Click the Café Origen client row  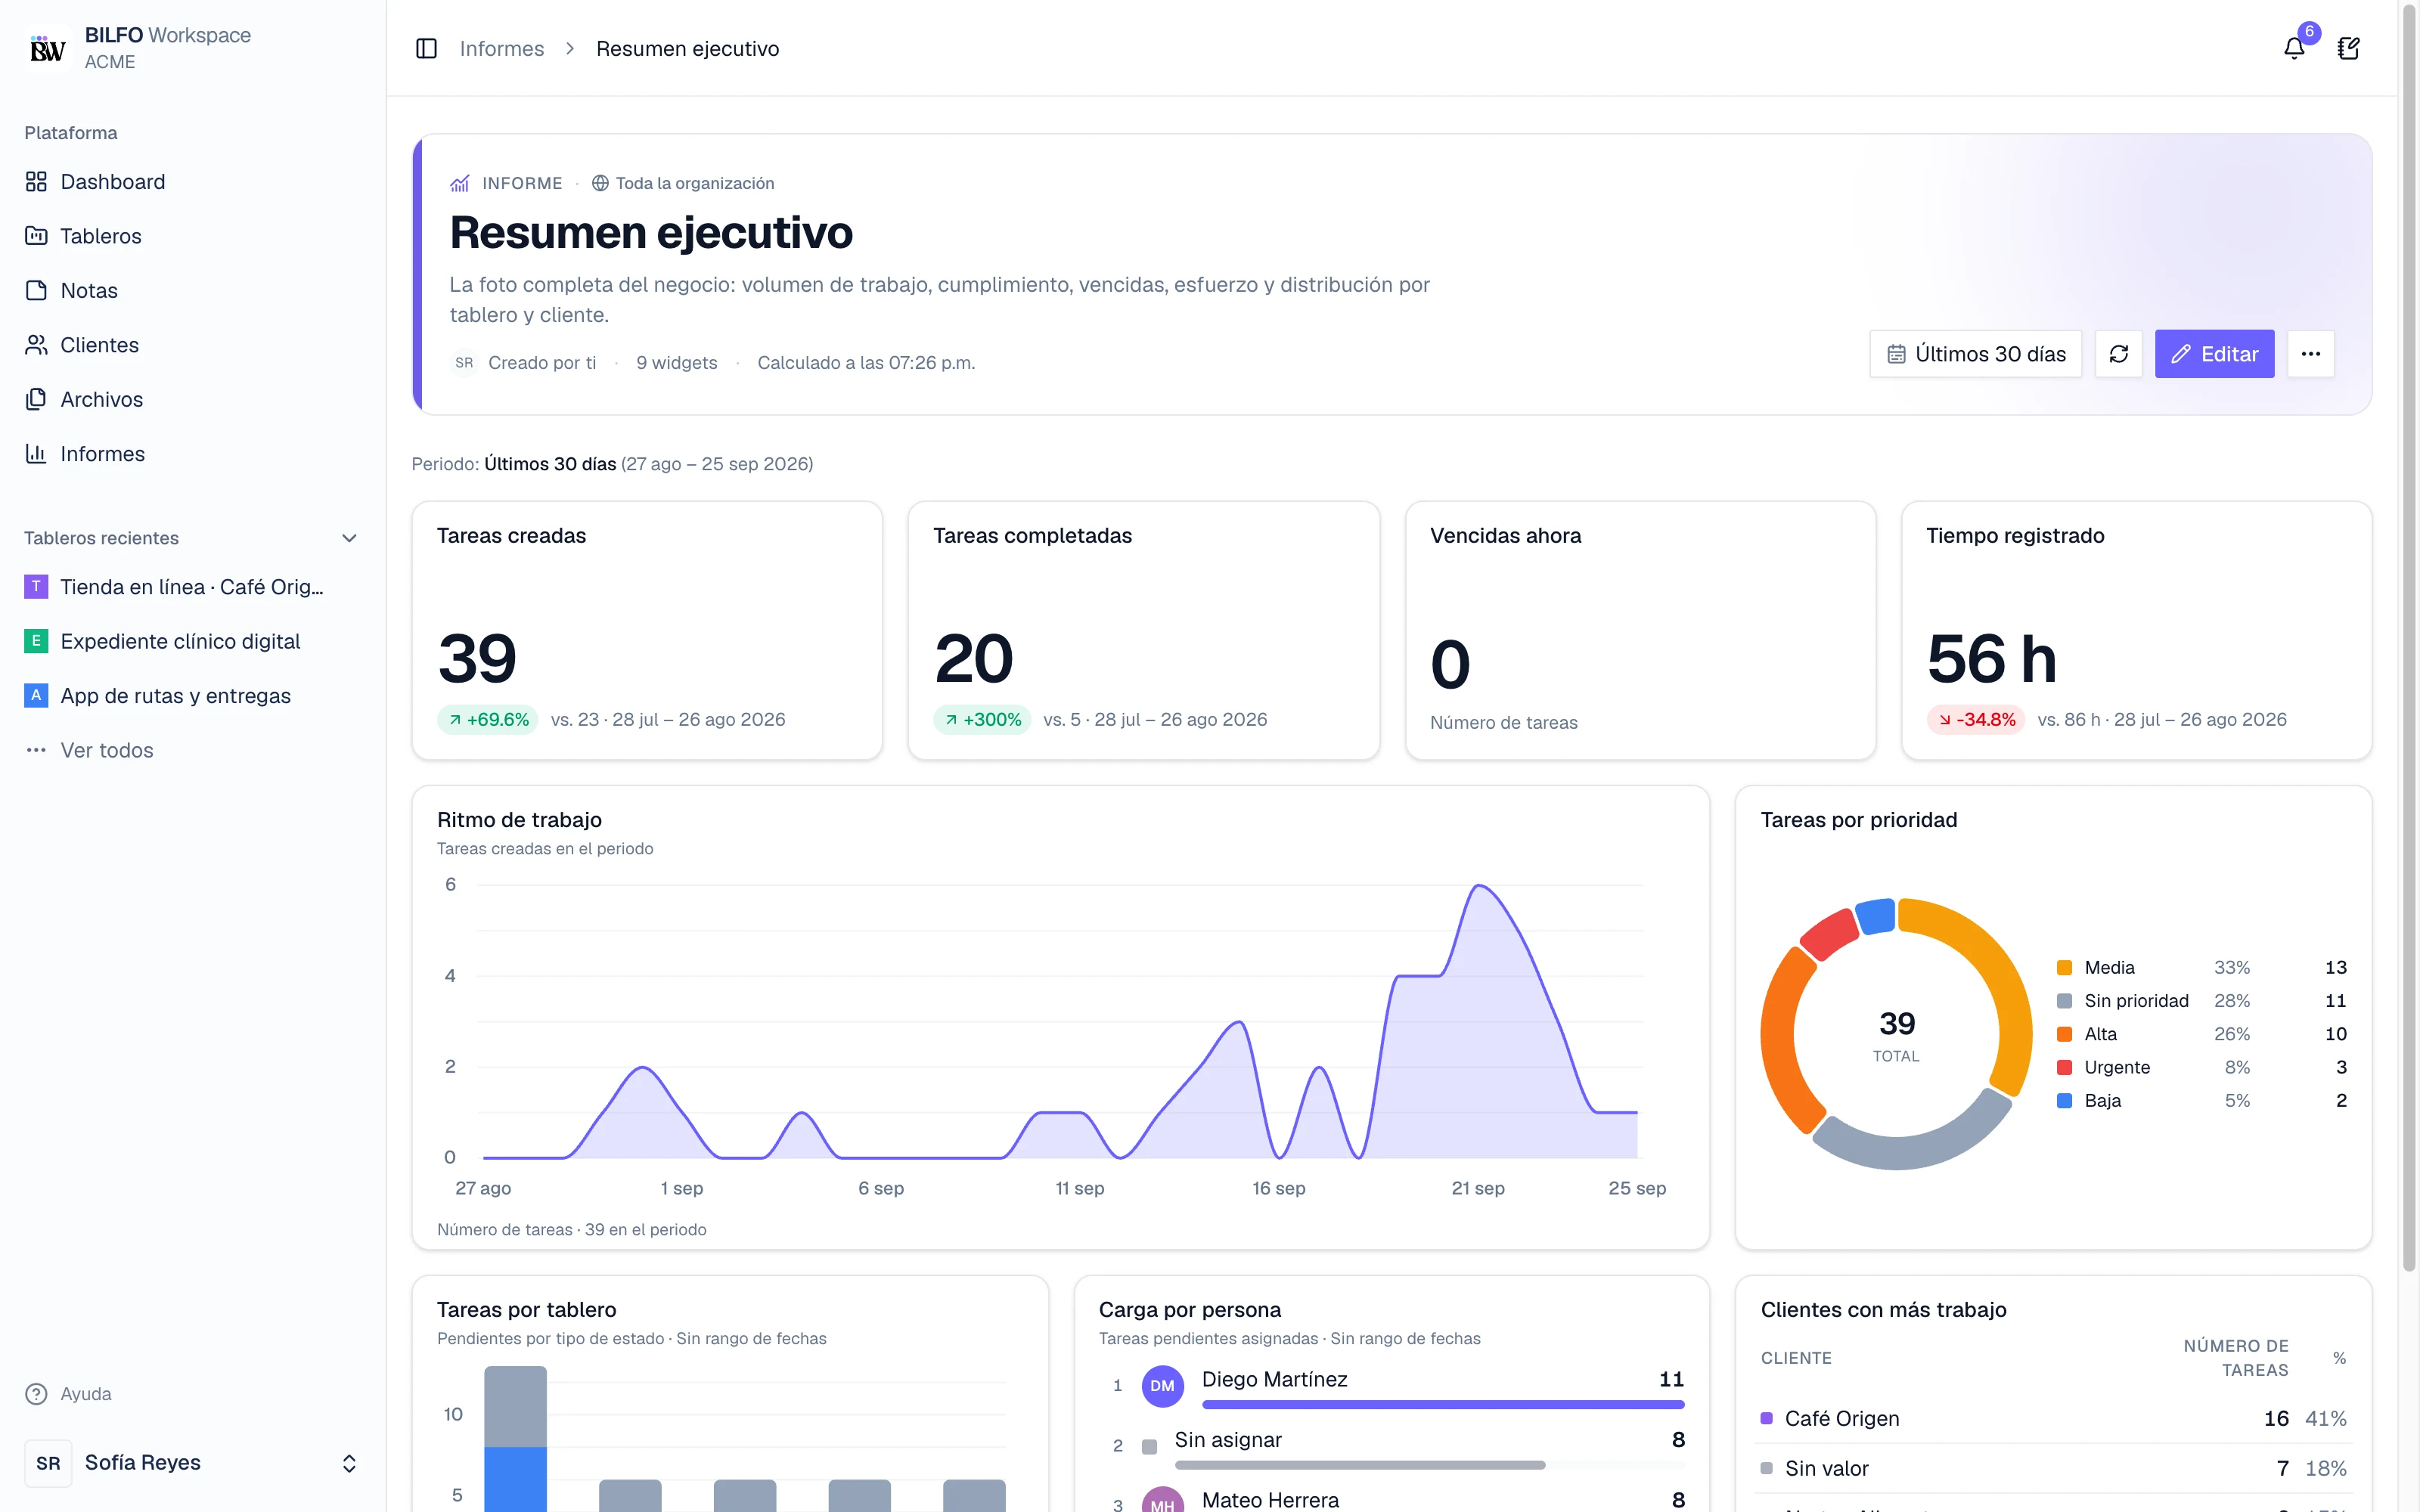[x=2053, y=1418]
